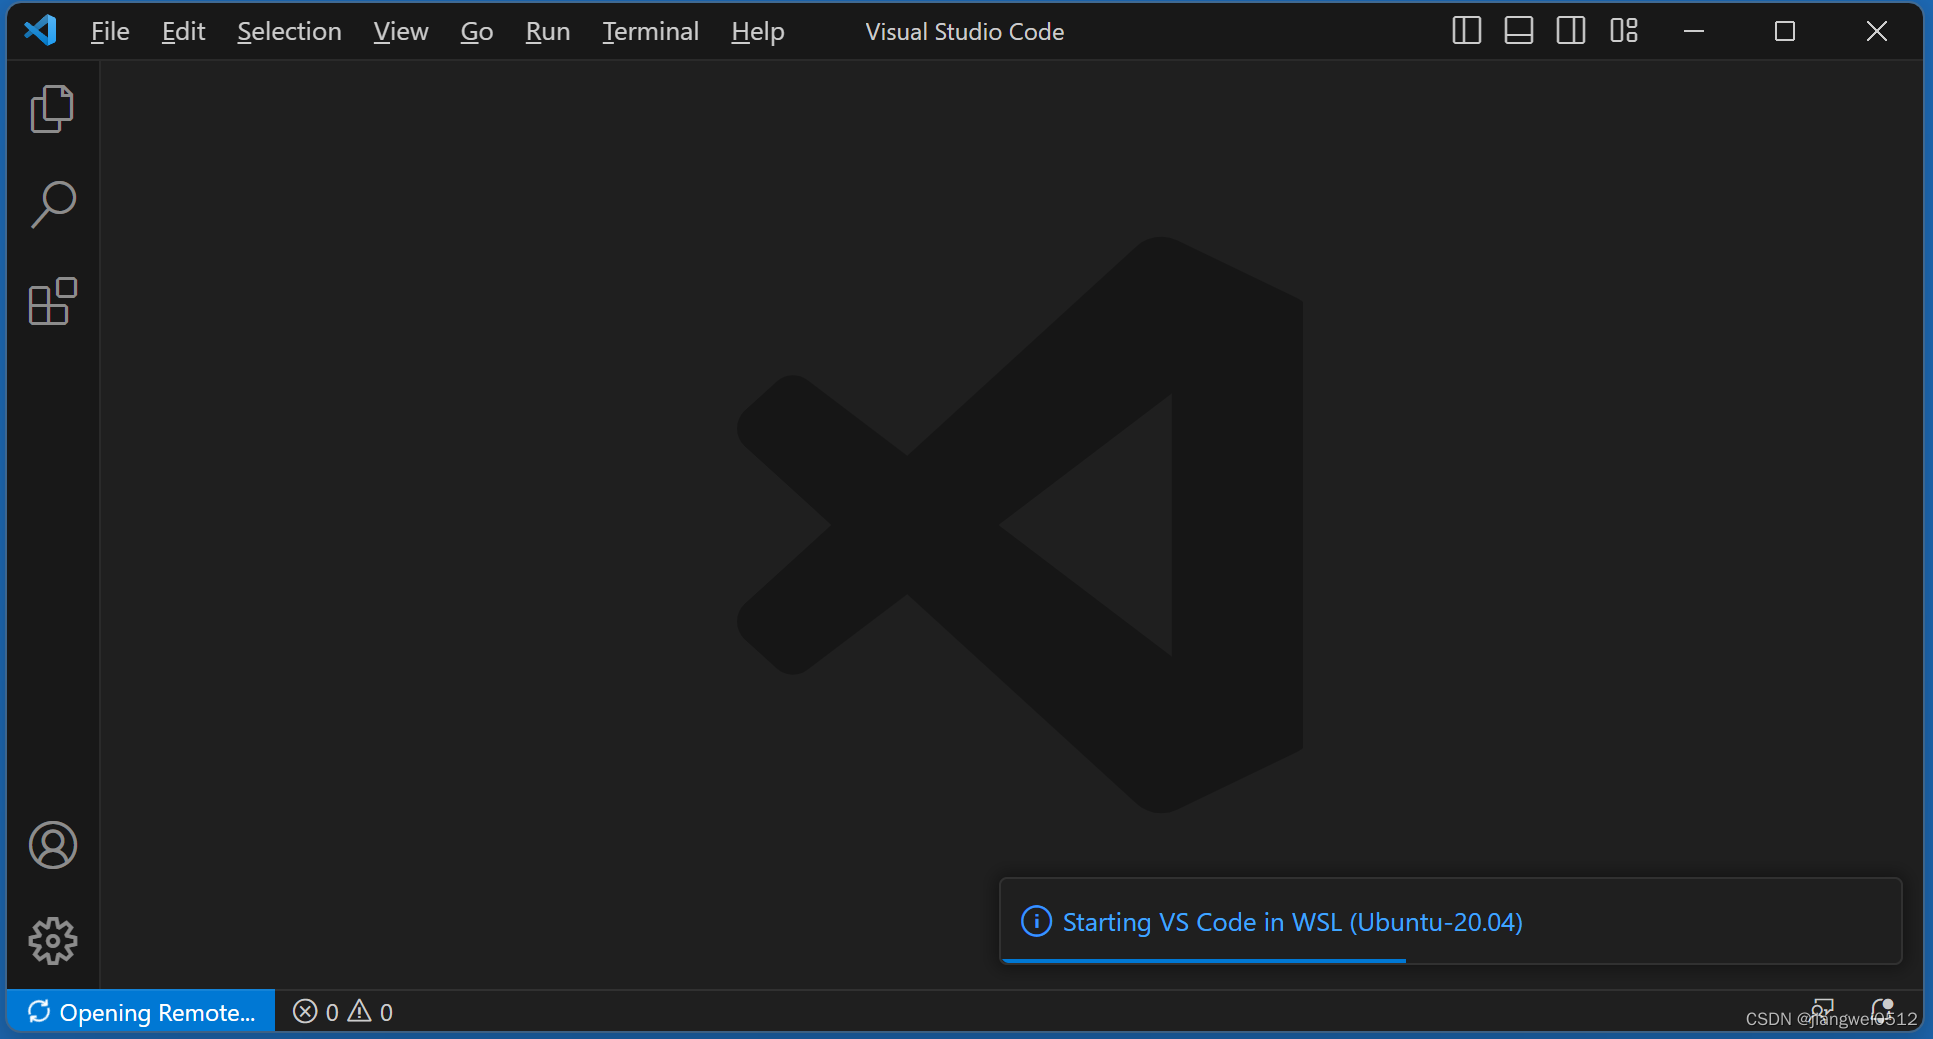Open the Search view in activity bar

pyautogui.click(x=52, y=205)
